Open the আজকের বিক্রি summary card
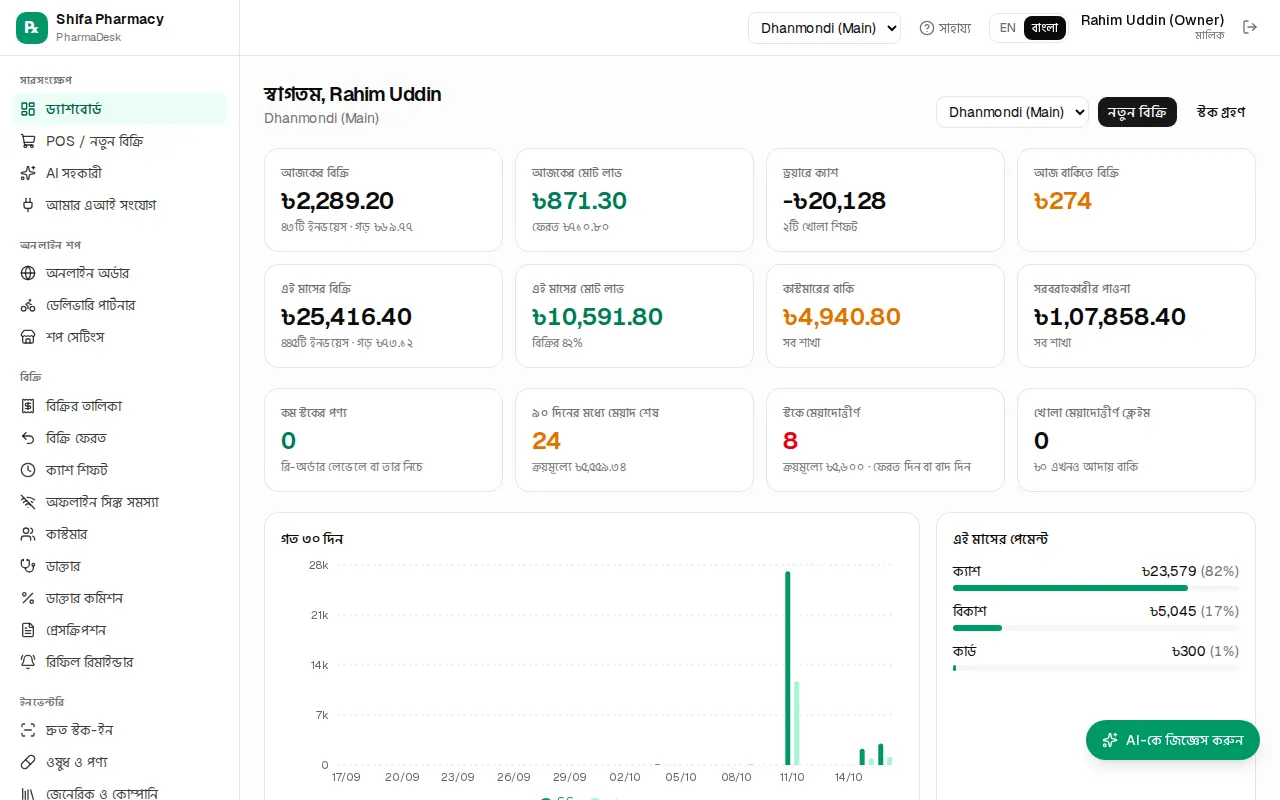This screenshot has height=800, width=1280. [383, 200]
